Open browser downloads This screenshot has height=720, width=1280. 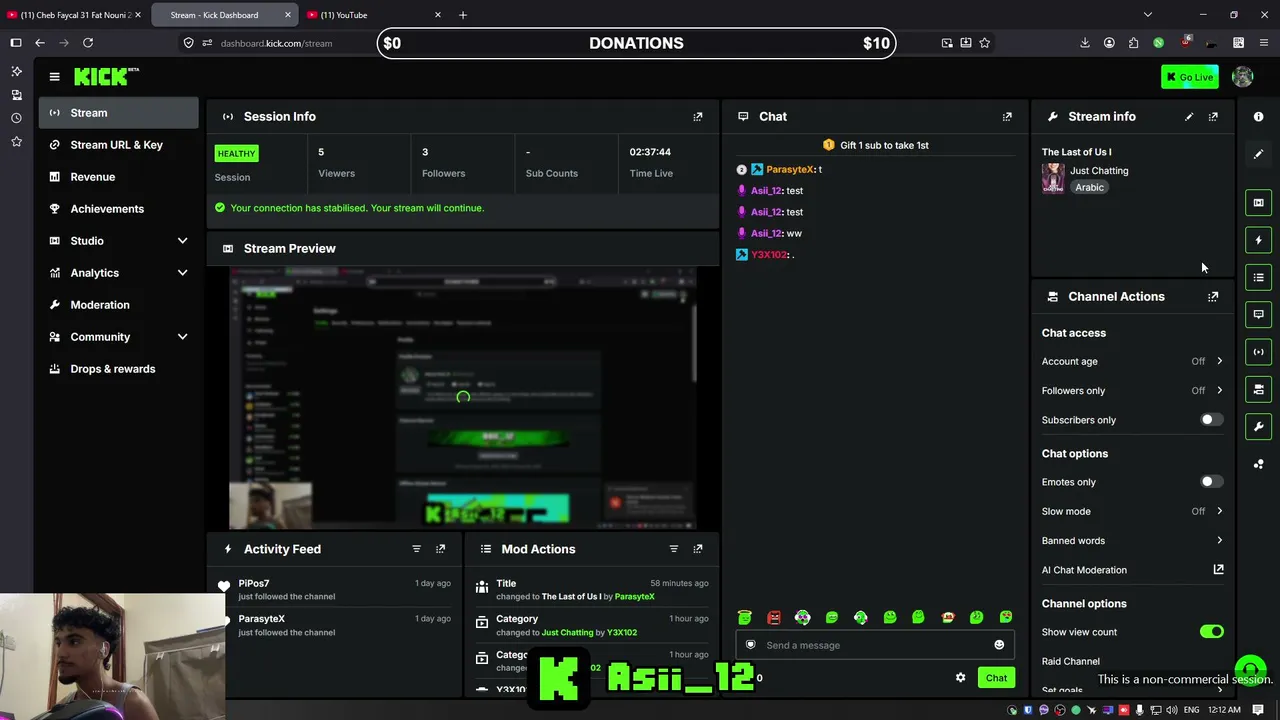1085,43
